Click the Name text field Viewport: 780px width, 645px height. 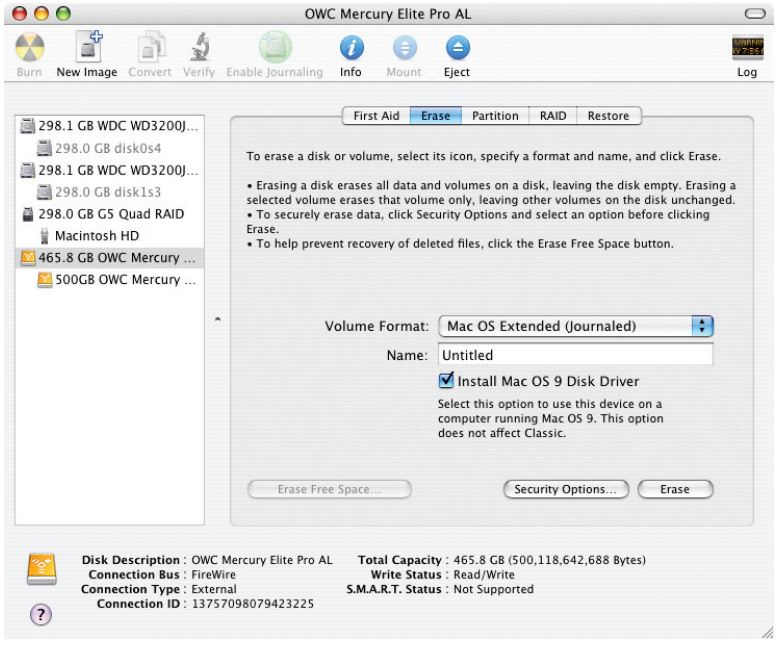(576, 355)
